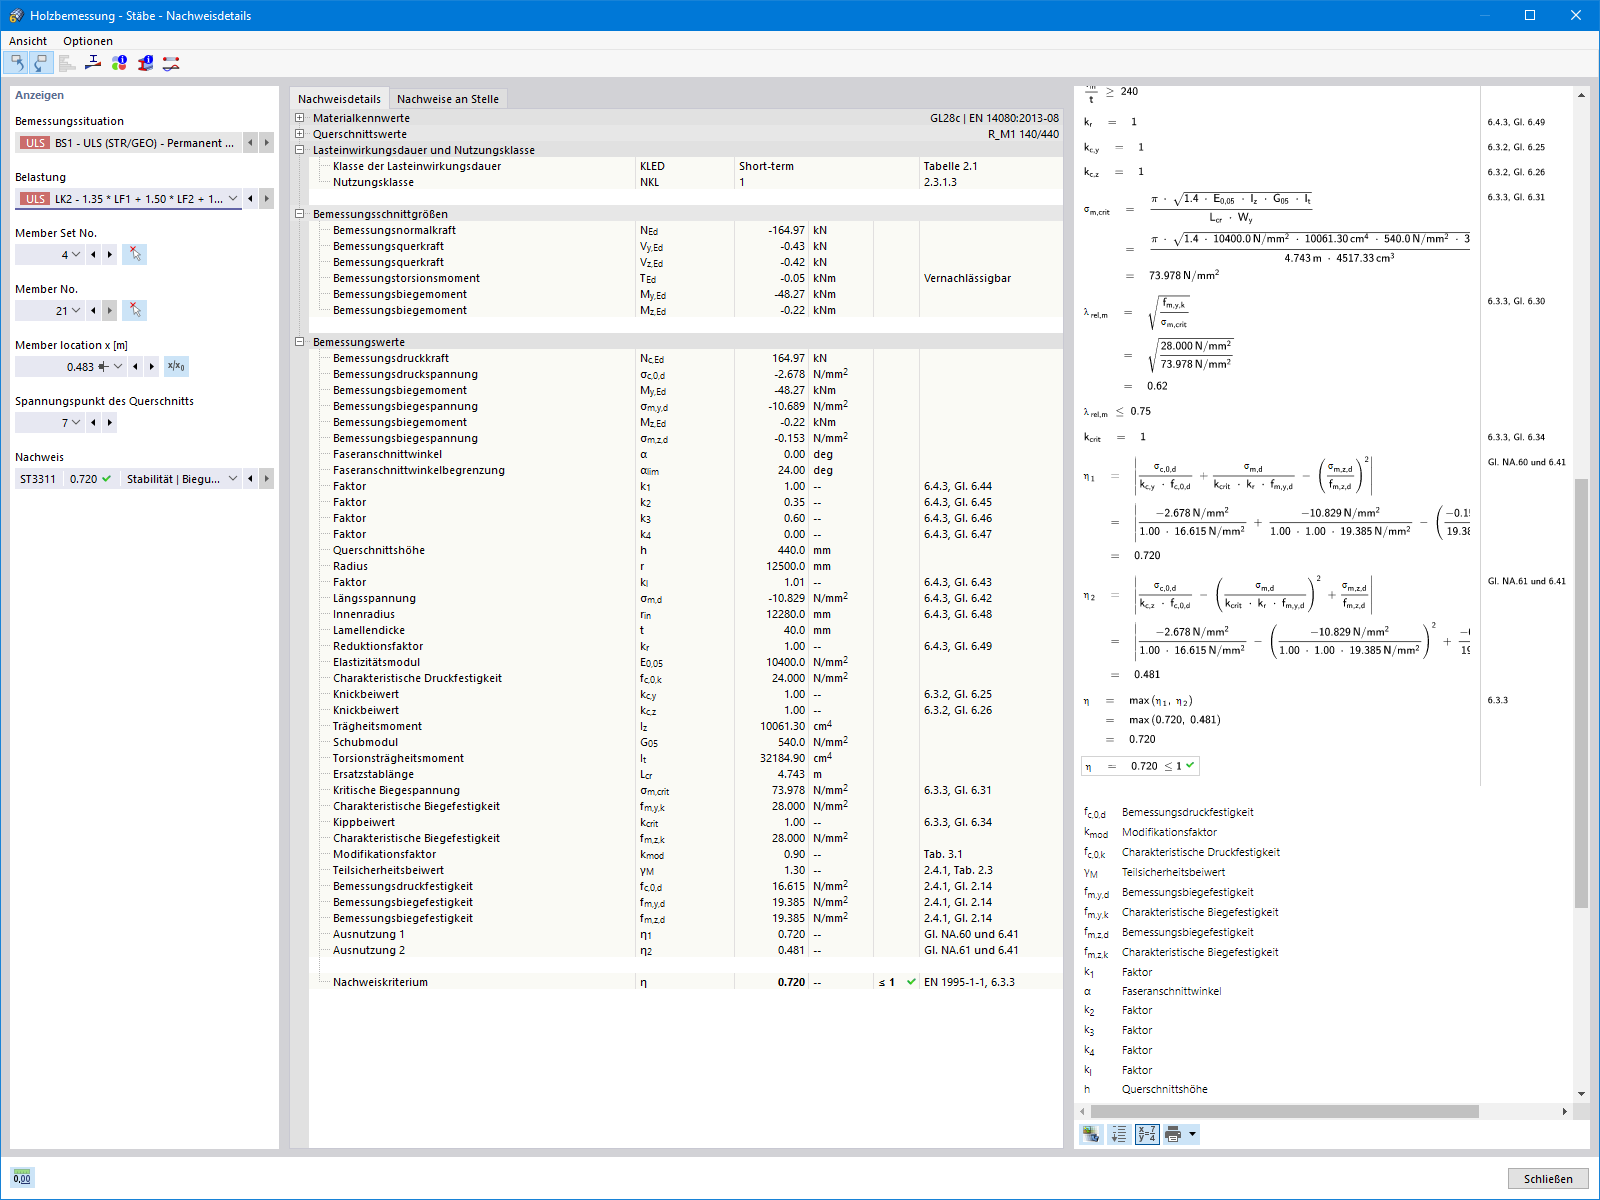Open the Spannungspunkt des Querschnitts dropdown
Image resolution: width=1600 pixels, height=1200 pixels.
[76, 422]
